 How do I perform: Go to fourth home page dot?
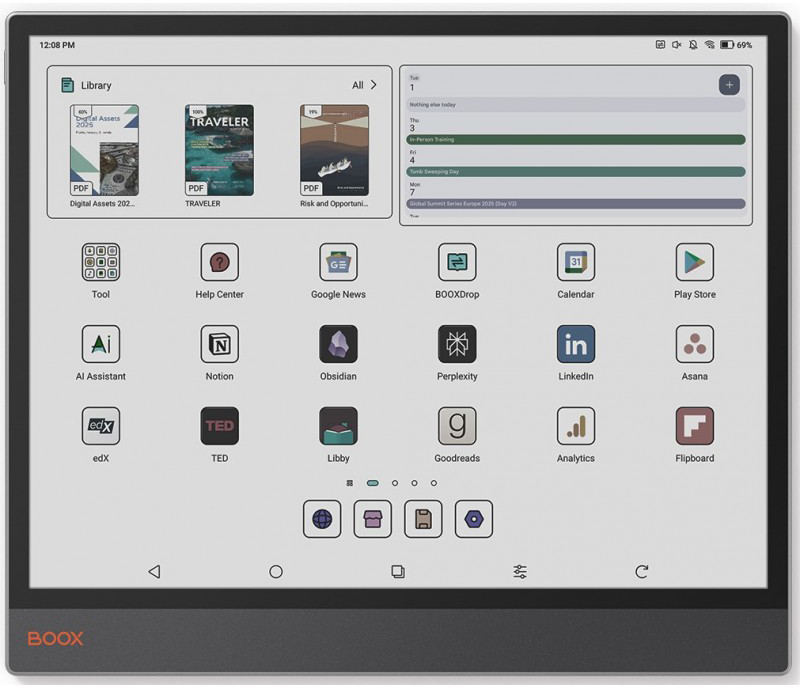[x=414, y=483]
